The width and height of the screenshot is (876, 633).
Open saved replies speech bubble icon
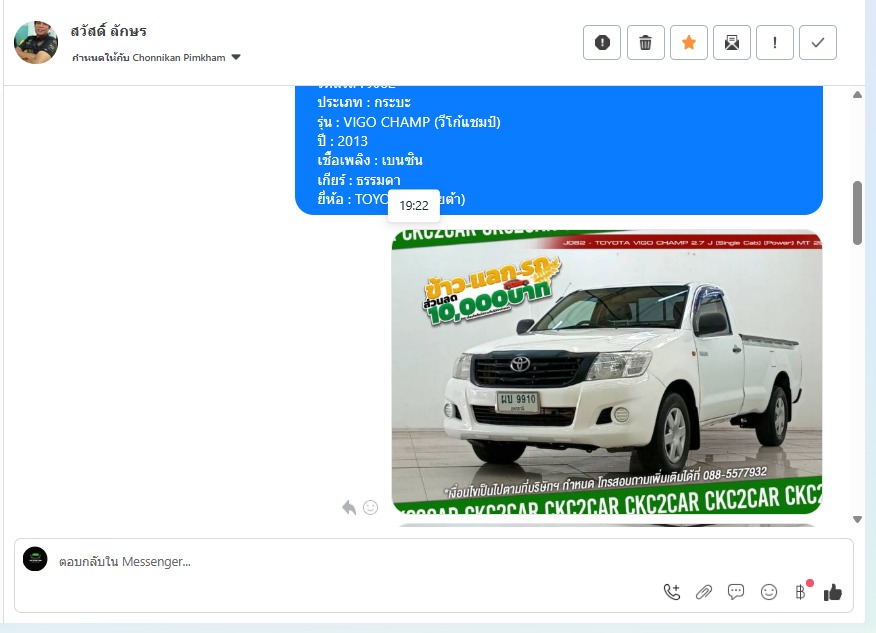[736, 592]
